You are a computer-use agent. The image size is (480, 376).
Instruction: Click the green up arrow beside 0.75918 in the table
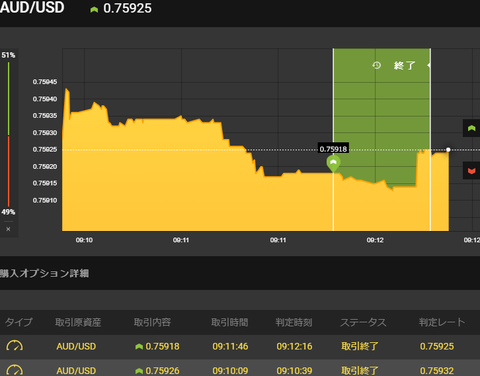click(x=139, y=347)
